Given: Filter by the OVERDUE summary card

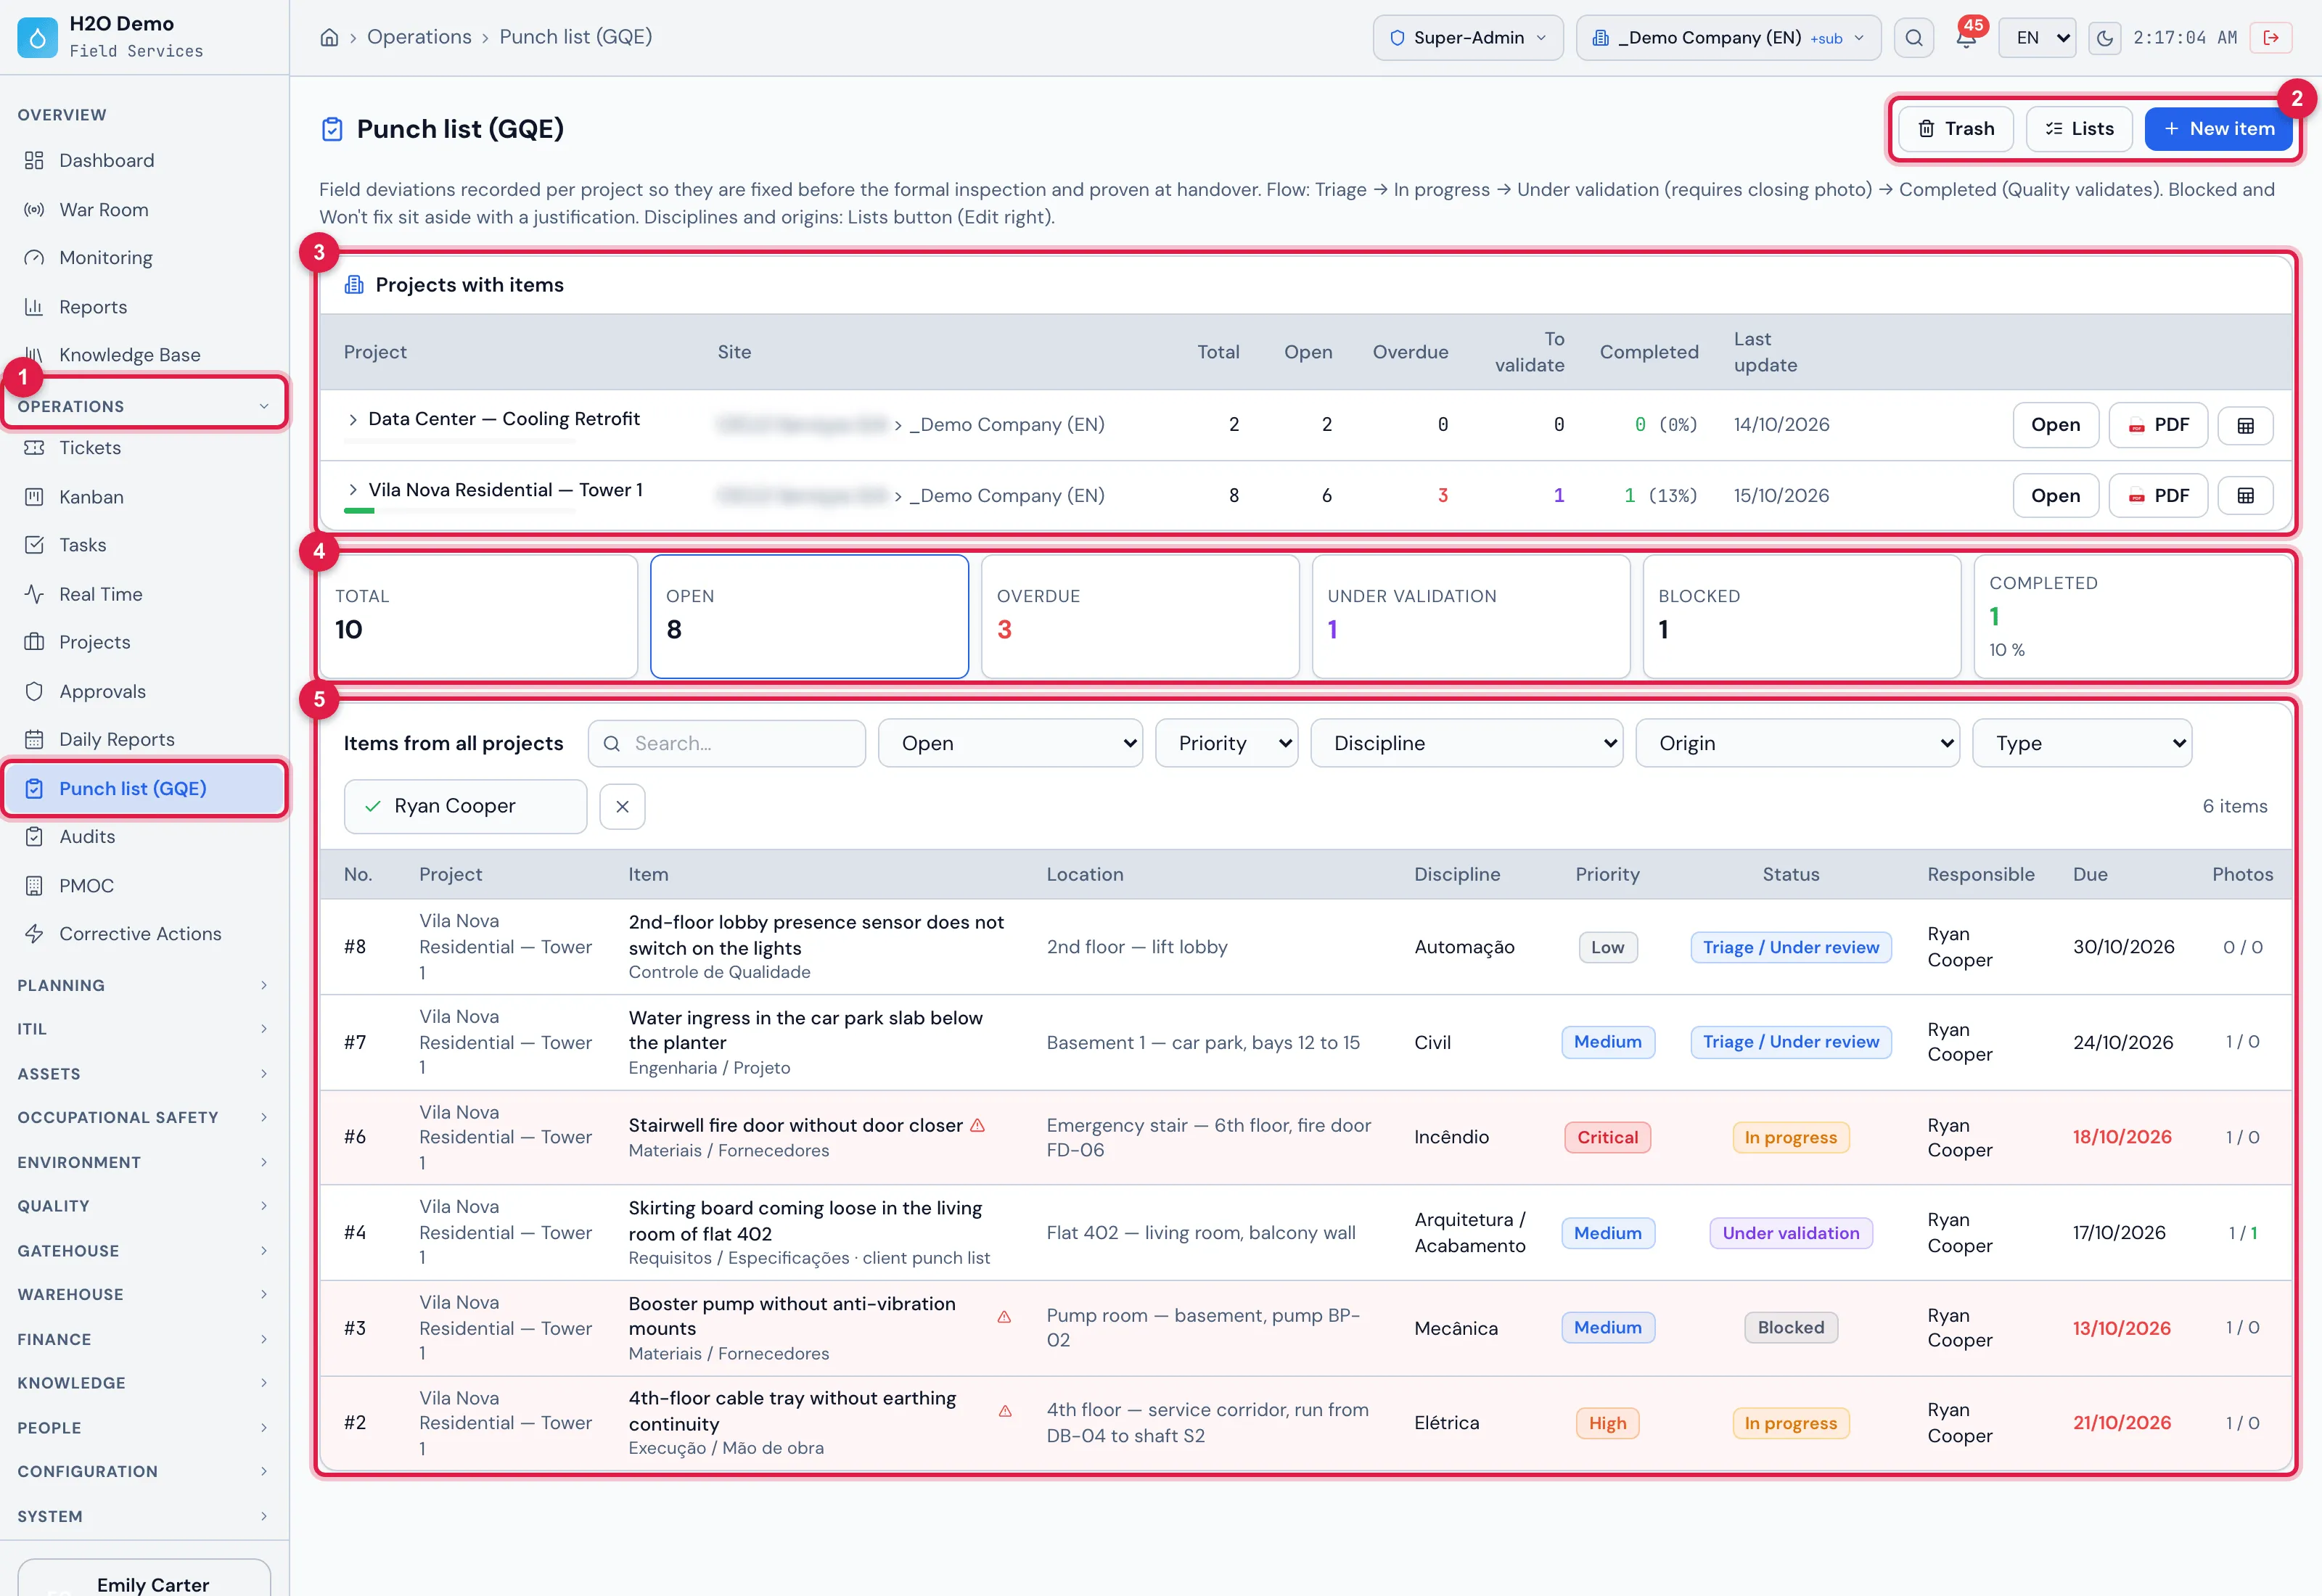Looking at the screenshot, I should pyautogui.click(x=1140, y=616).
